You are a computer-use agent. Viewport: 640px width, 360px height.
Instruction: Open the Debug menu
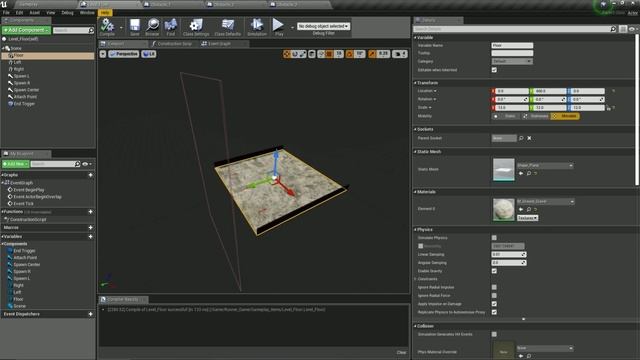(67, 13)
